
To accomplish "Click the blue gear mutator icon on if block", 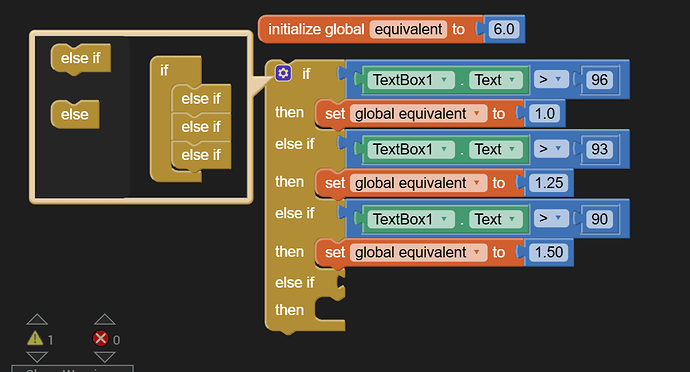I will pos(283,73).
